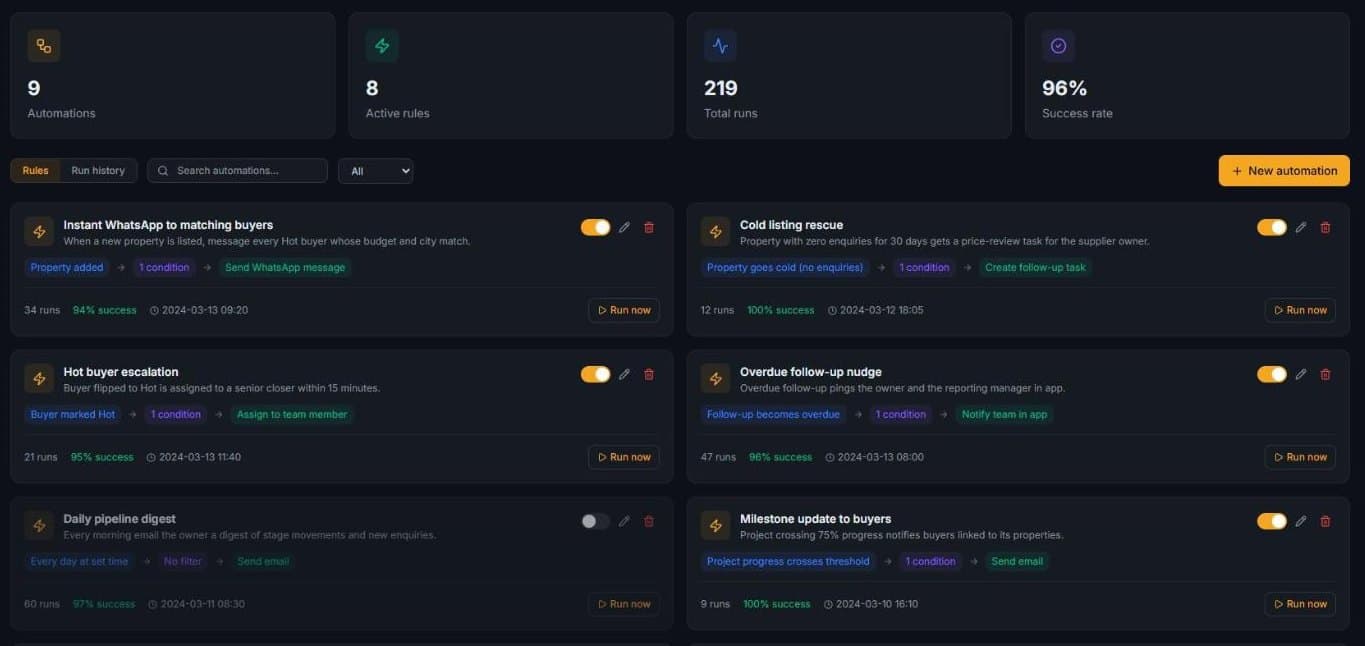Delete the Hot buyer escalation rule
1365x646 pixels.
pos(649,374)
